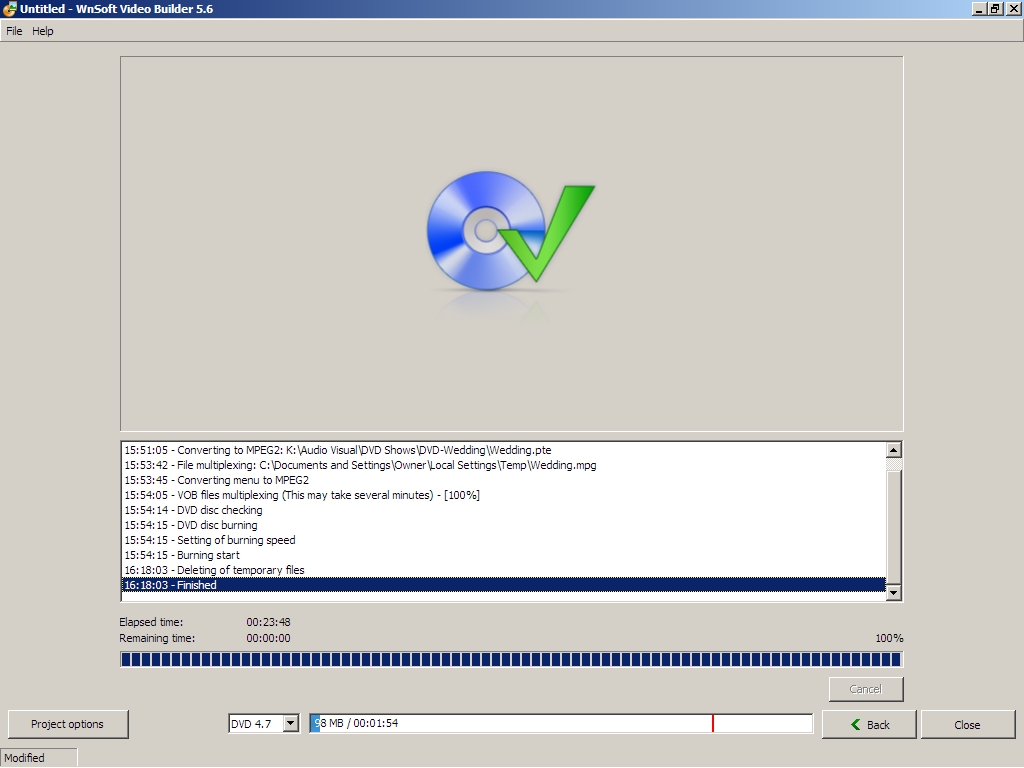
Task: Select the 'VOB files multiplexing' log line
Action: tap(504, 495)
